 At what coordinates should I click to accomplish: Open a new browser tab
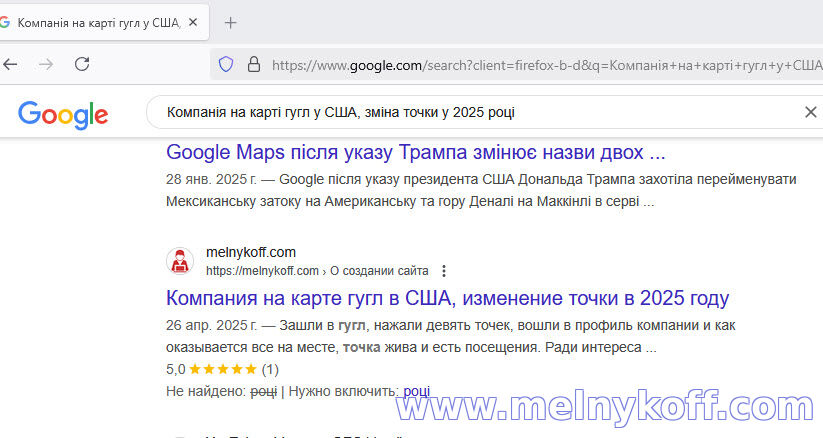230,23
